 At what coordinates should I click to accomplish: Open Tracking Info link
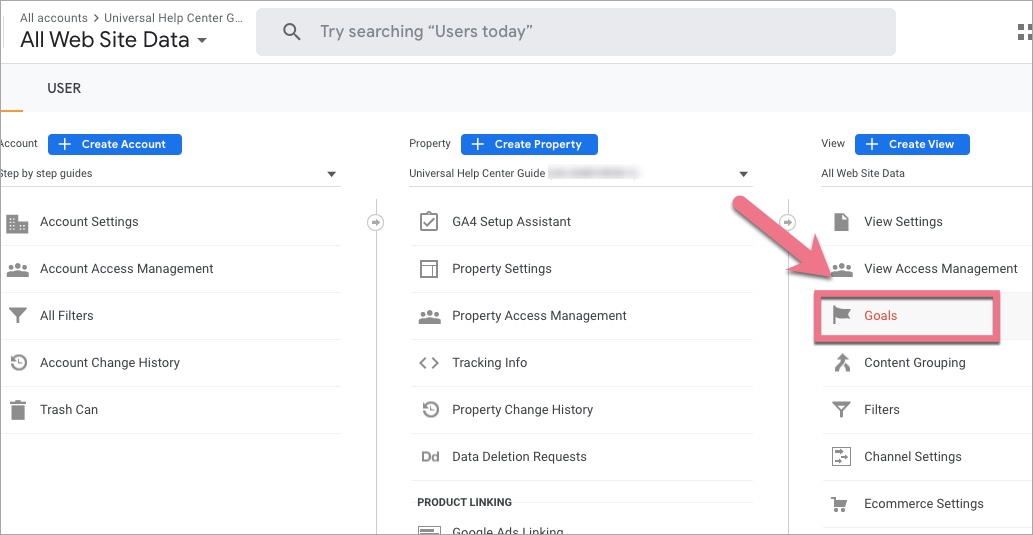[x=489, y=362]
